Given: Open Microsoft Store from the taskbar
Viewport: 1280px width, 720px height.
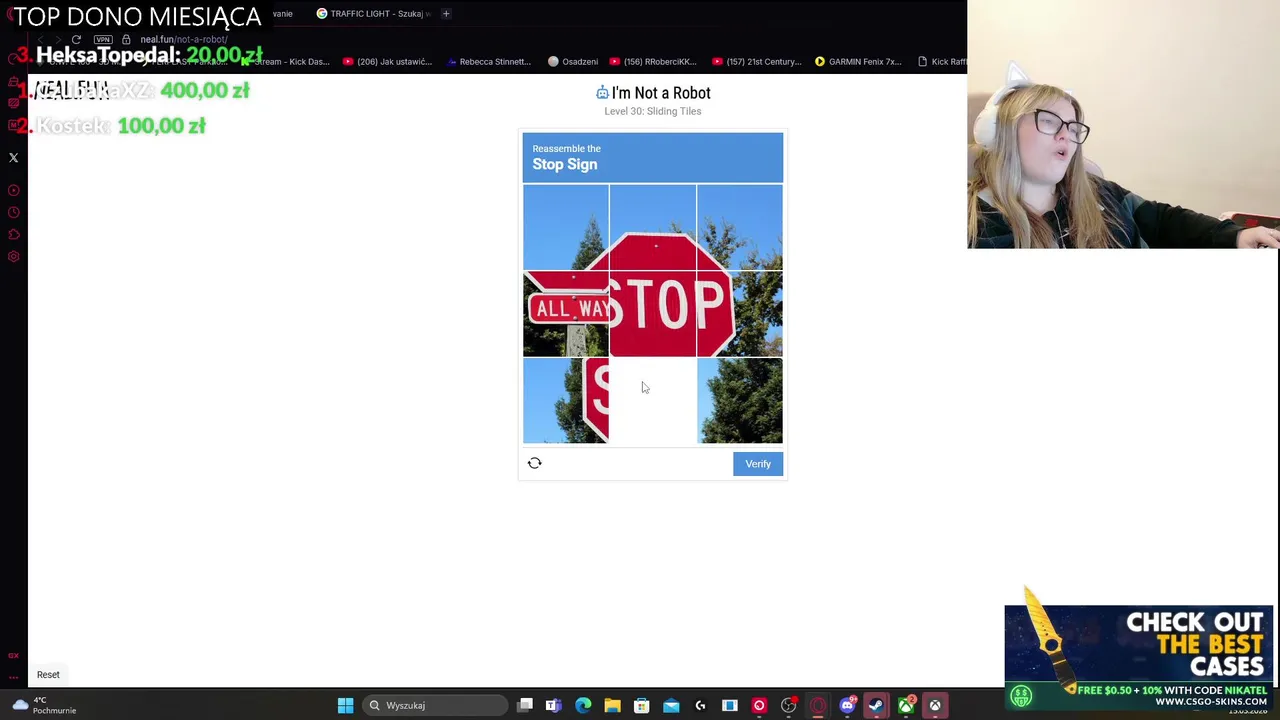Looking at the screenshot, I should [641, 706].
